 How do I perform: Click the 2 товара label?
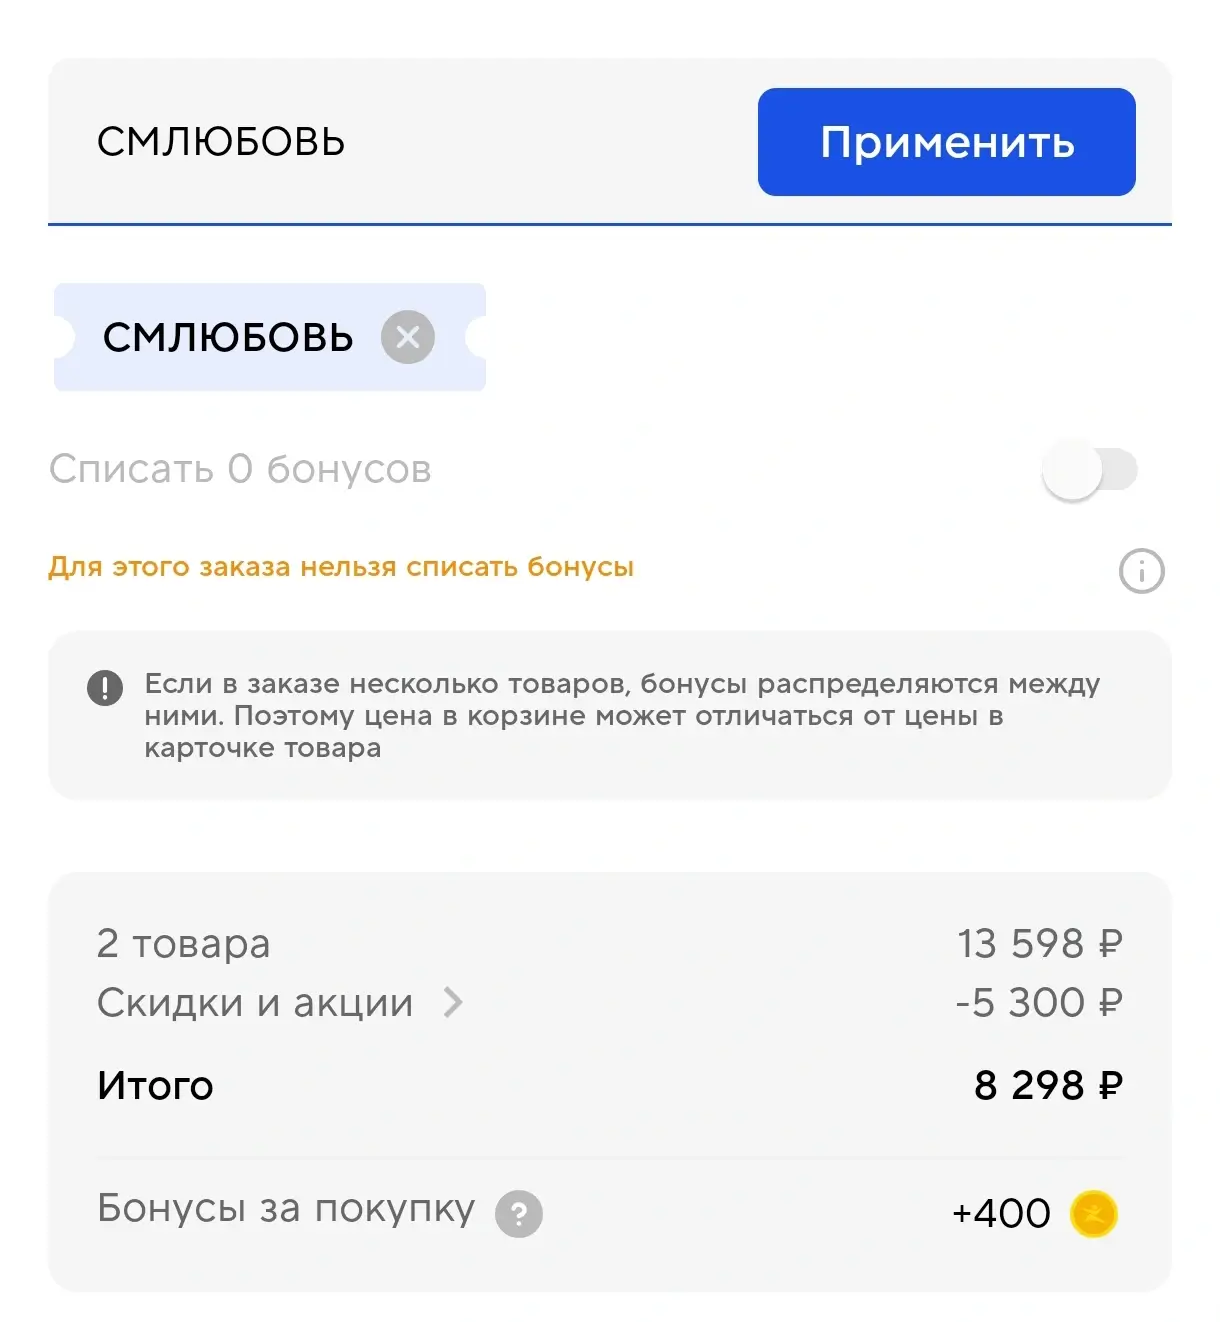pos(184,944)
